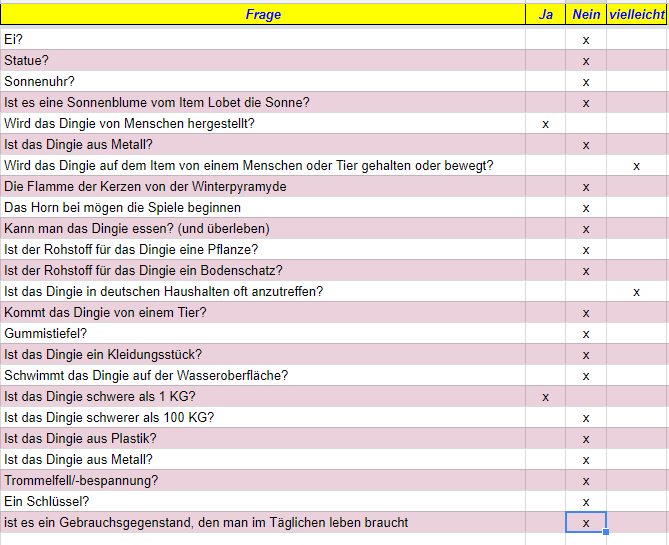Select the 'vielleicht' column header
The width and height of the screenshot is (669, 545).
[637, 15]
